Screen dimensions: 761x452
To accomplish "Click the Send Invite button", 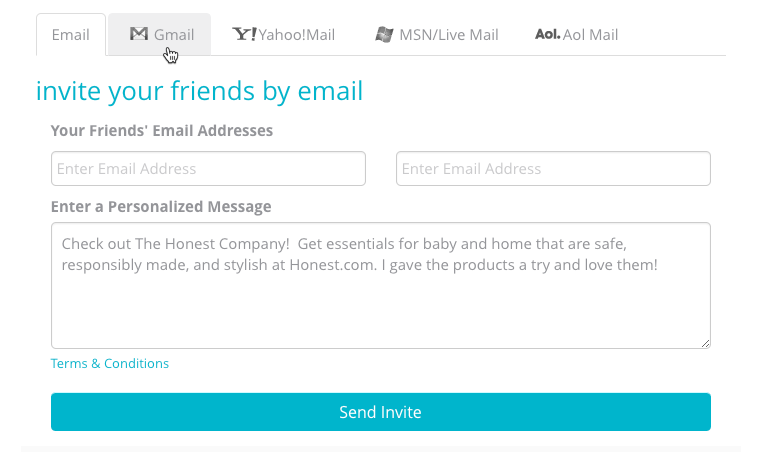I will [381, 412].
